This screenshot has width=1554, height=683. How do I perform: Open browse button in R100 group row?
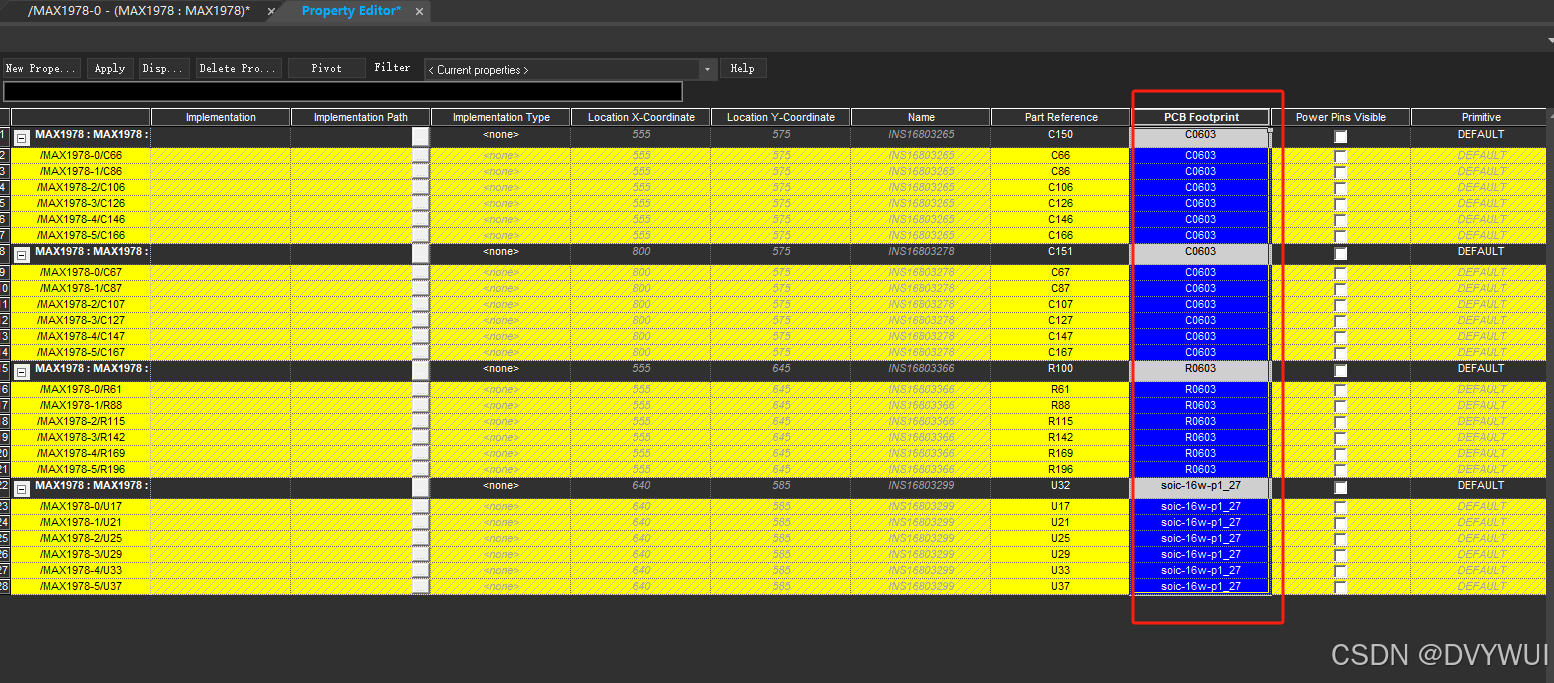coord(420,370)
